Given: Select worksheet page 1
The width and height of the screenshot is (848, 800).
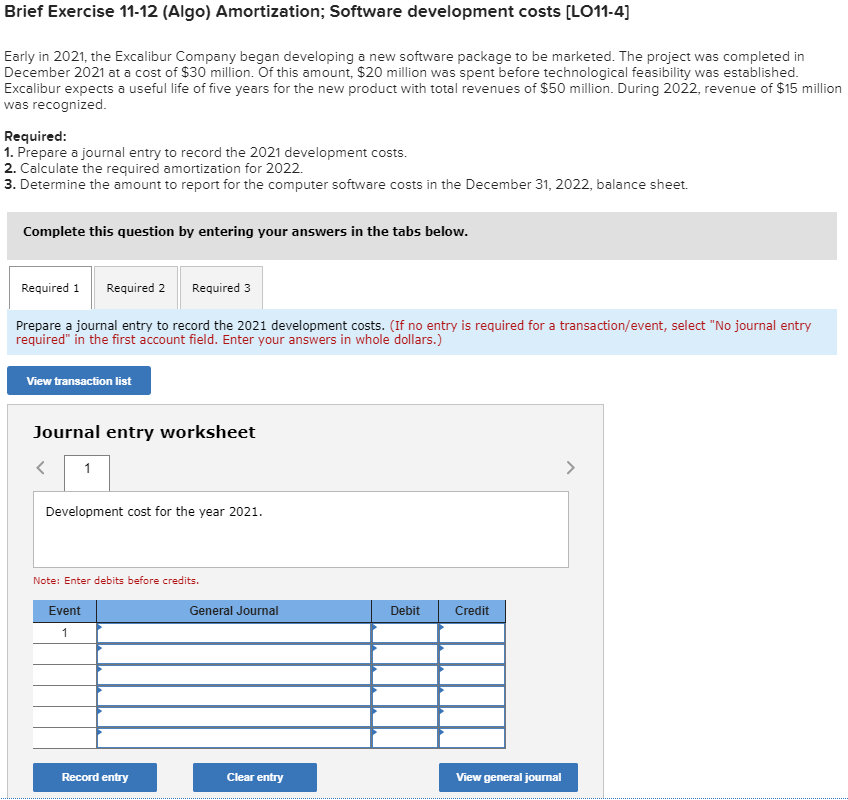Looking at the screenshot, I should point(85,472).
